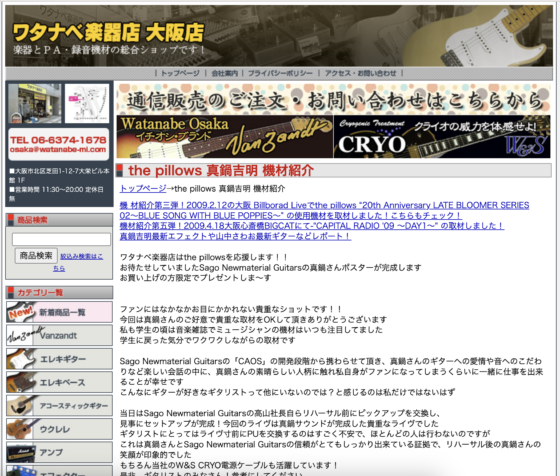560x476 pixels.
Task: Open the 新着商品一覧 New category
Action: [x=59, y=312]
